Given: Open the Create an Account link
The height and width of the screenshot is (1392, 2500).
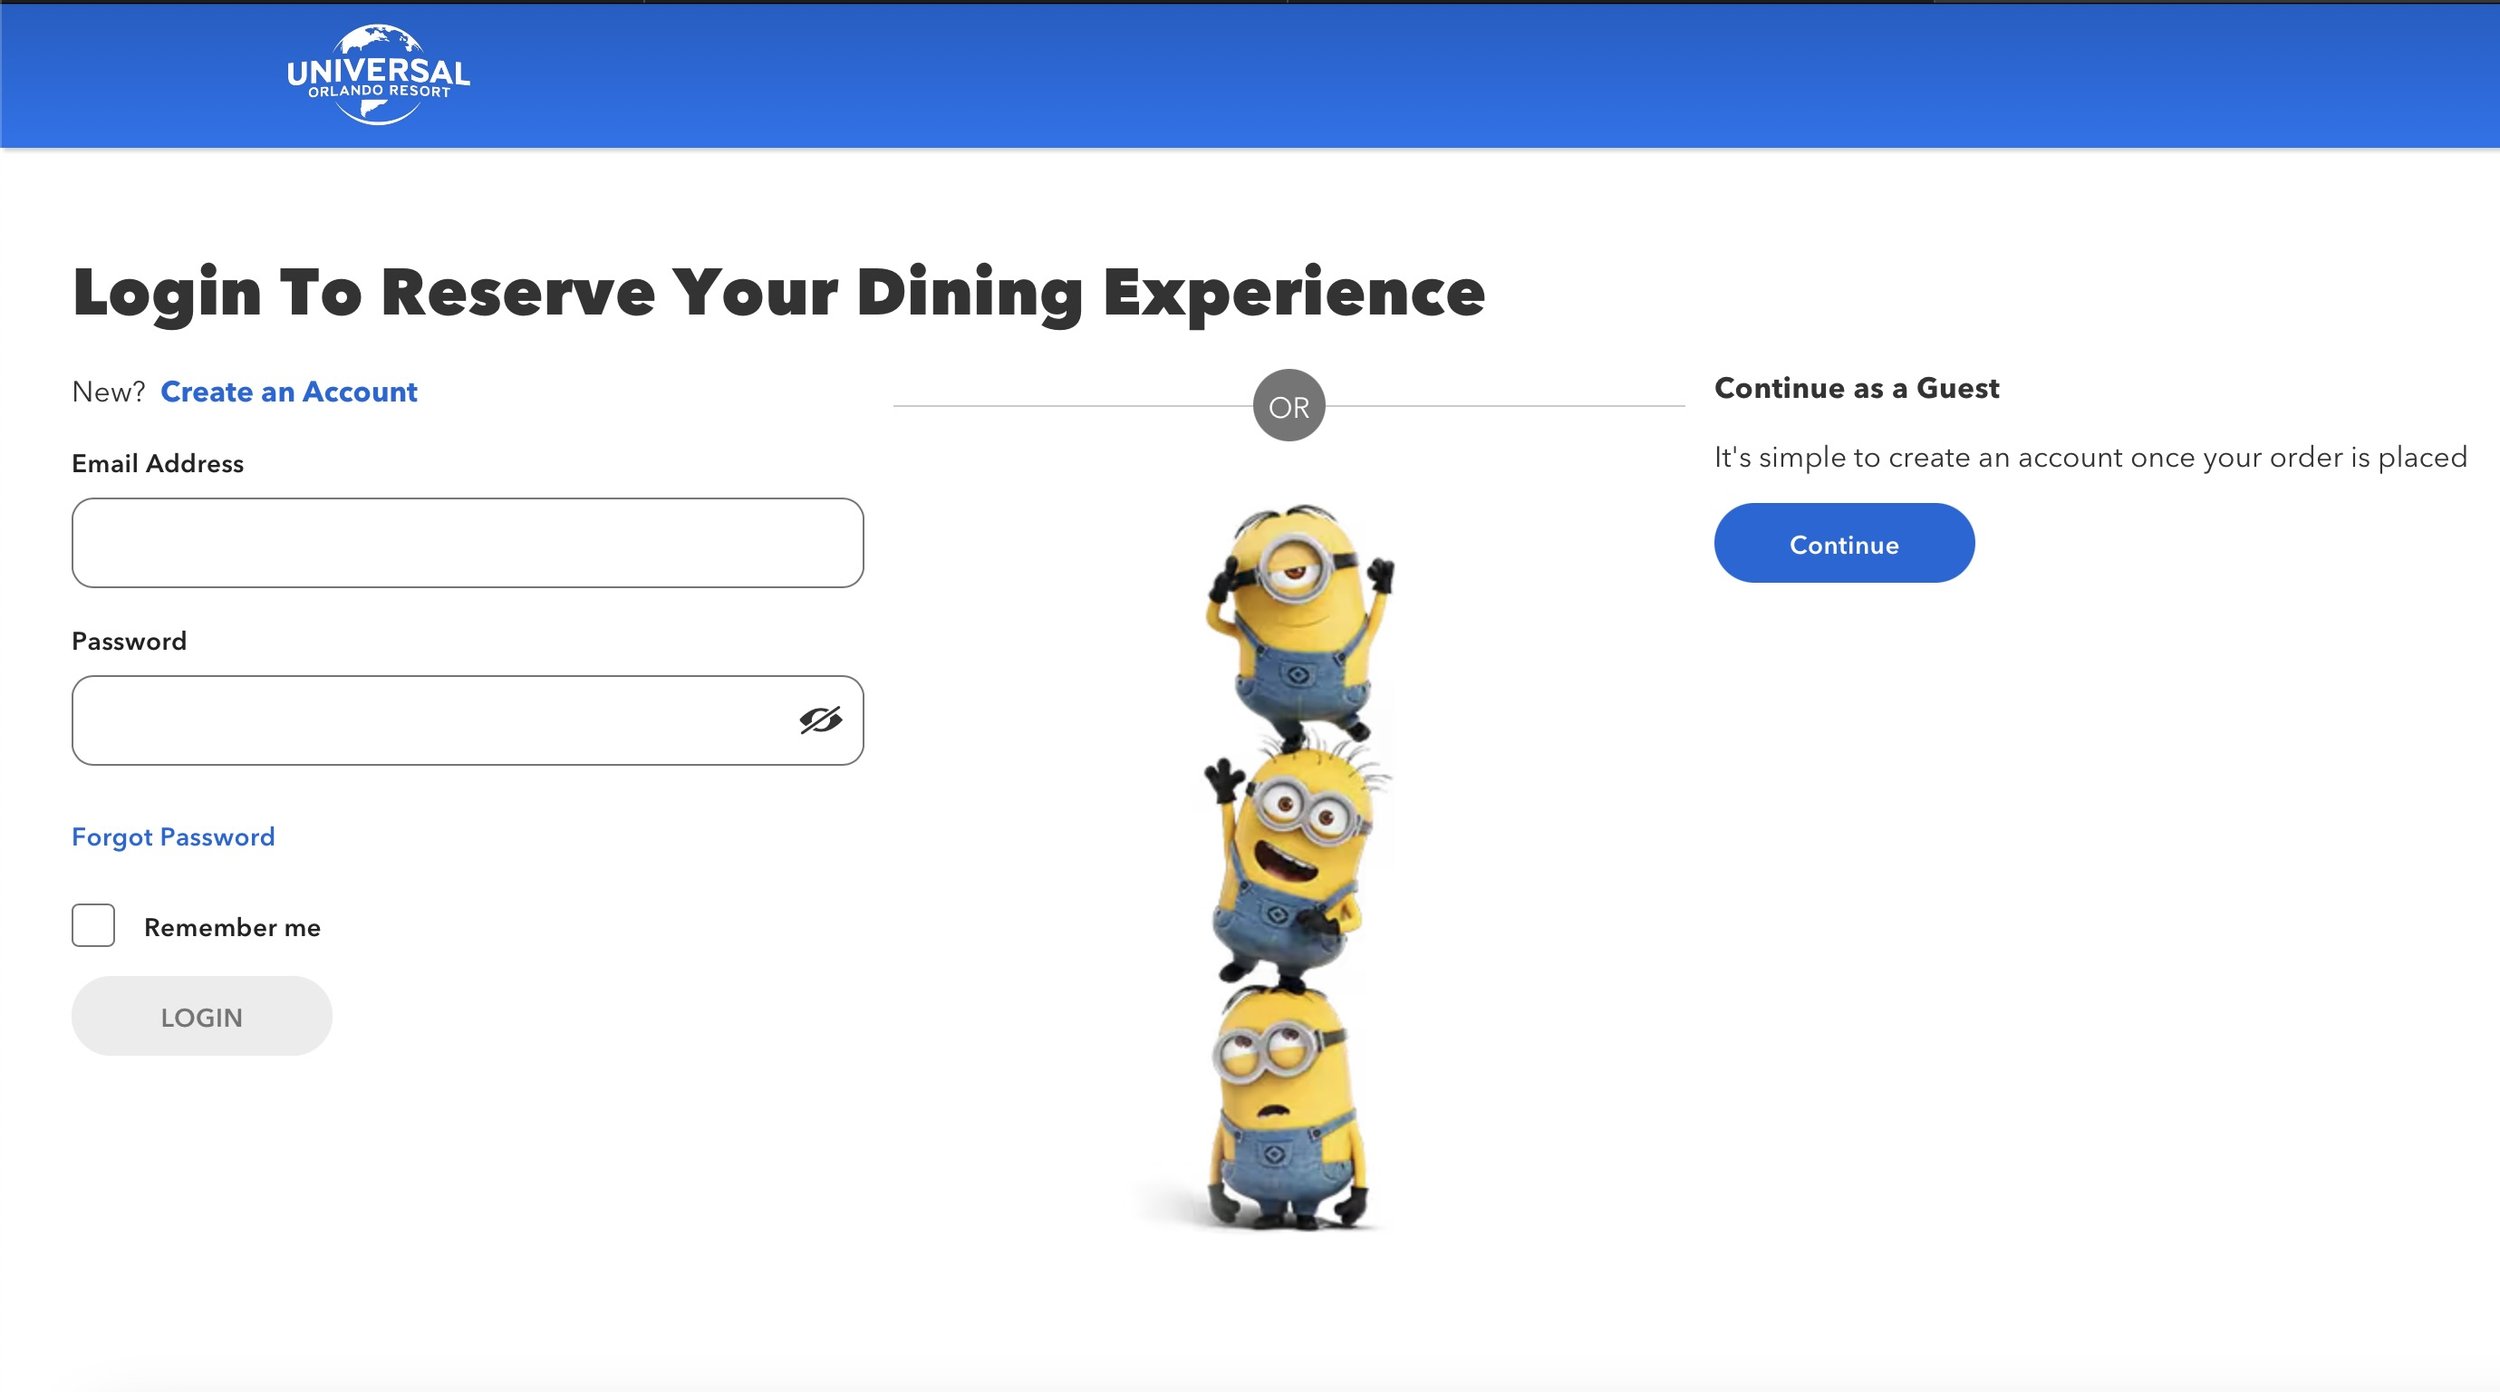Looking at the screenshot, I should coord(288,392).
